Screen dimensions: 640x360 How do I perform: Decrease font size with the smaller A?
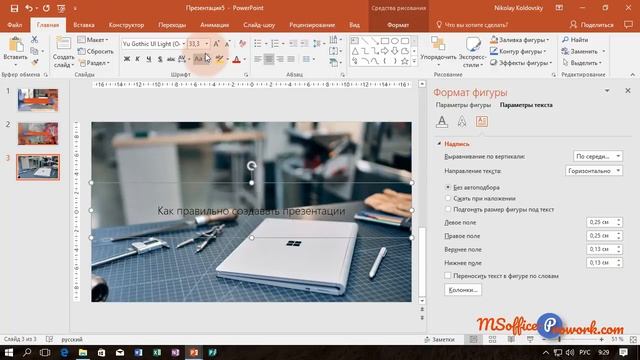coord(228,44)
